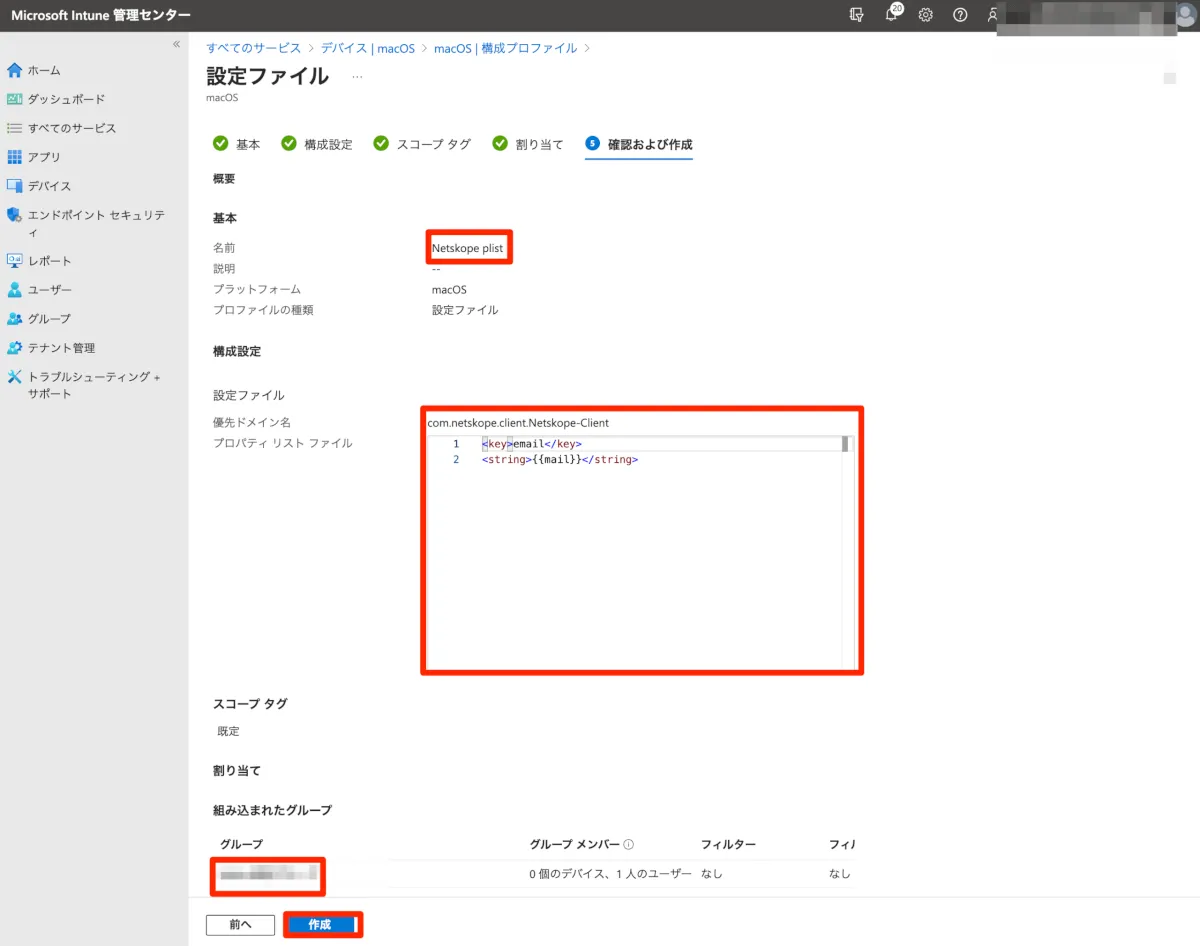
Task: Go to ホーム via its house icon
Action: (14, 71)
